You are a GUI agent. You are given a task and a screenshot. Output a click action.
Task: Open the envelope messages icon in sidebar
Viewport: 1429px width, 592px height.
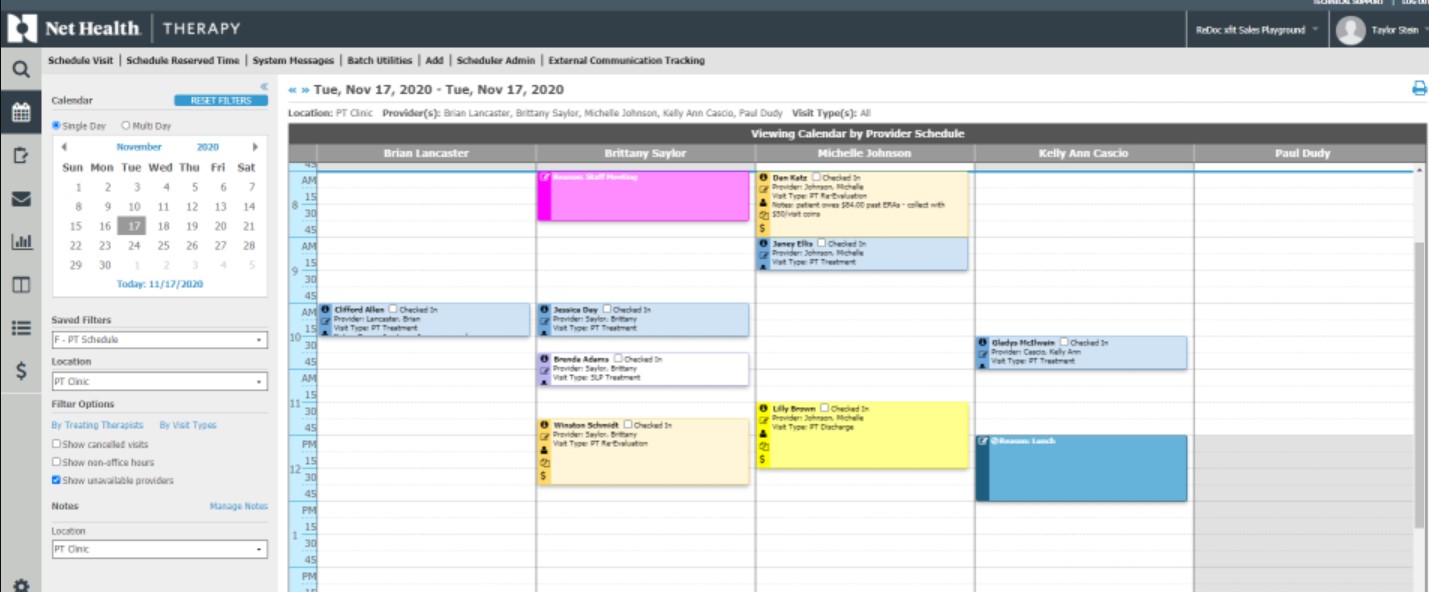[20, 198]
